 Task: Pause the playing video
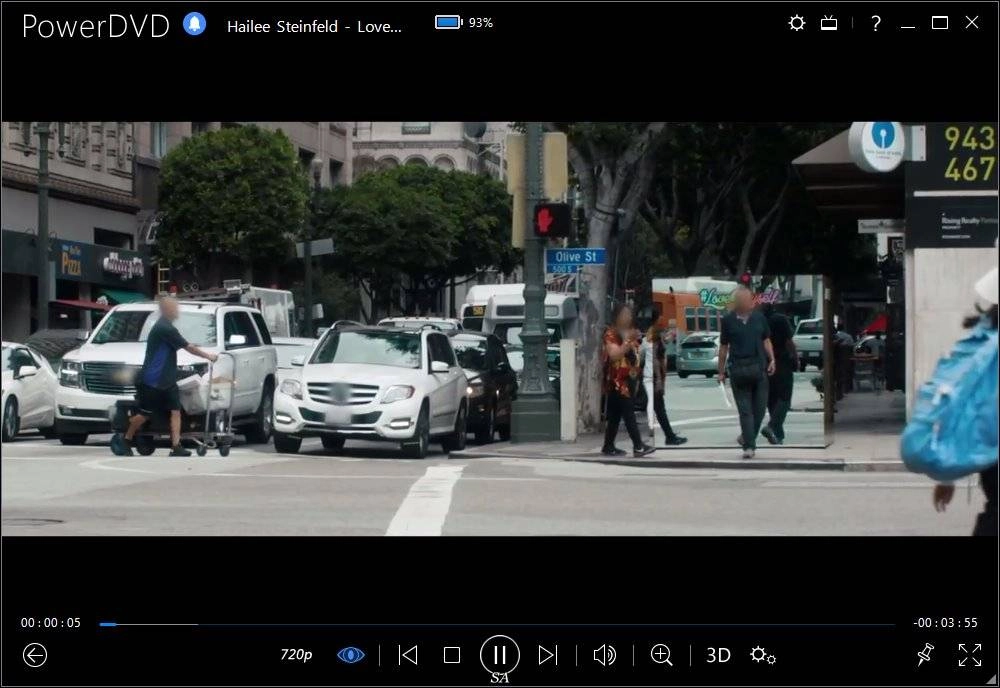coord(499,655)
